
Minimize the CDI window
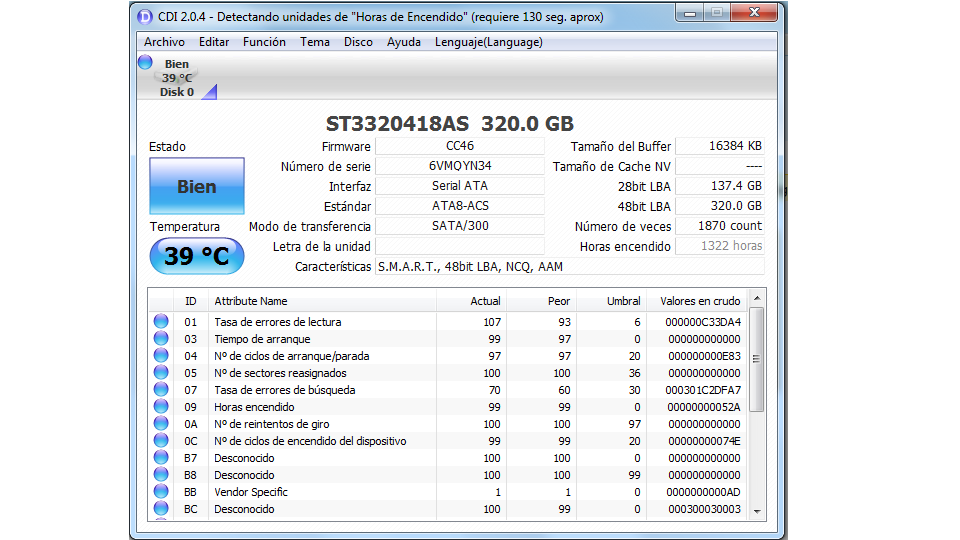689,13
